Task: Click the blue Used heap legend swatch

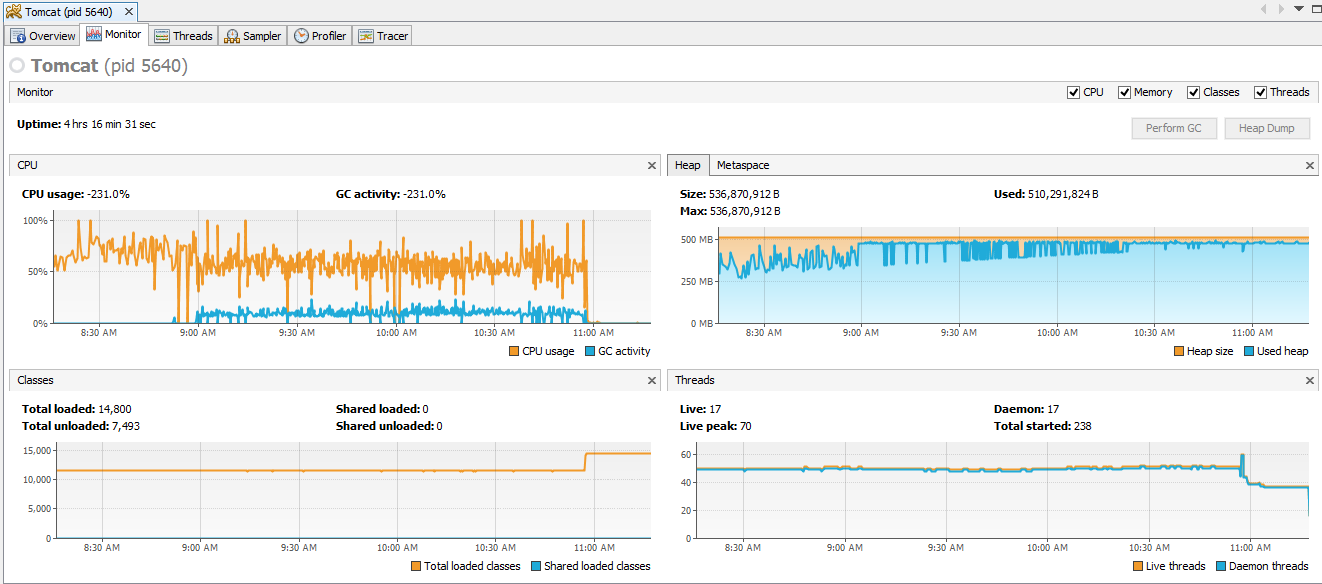Action: 1249,351
